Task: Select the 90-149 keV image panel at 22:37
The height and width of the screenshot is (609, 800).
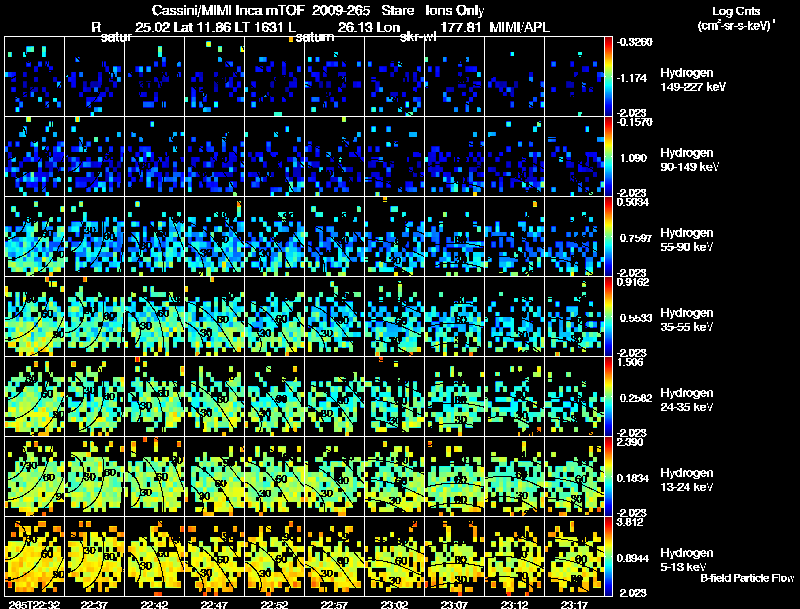Action: click(x=94, y=157)
